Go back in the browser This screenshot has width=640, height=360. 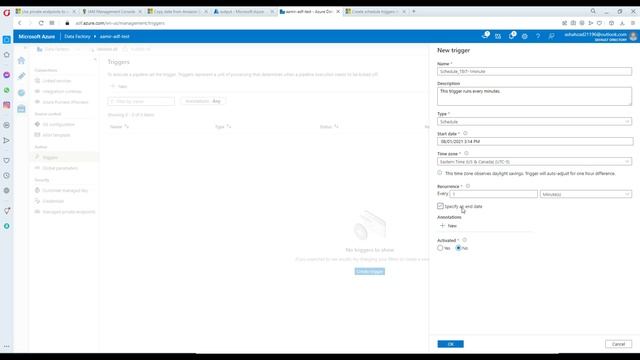[20, 23]
